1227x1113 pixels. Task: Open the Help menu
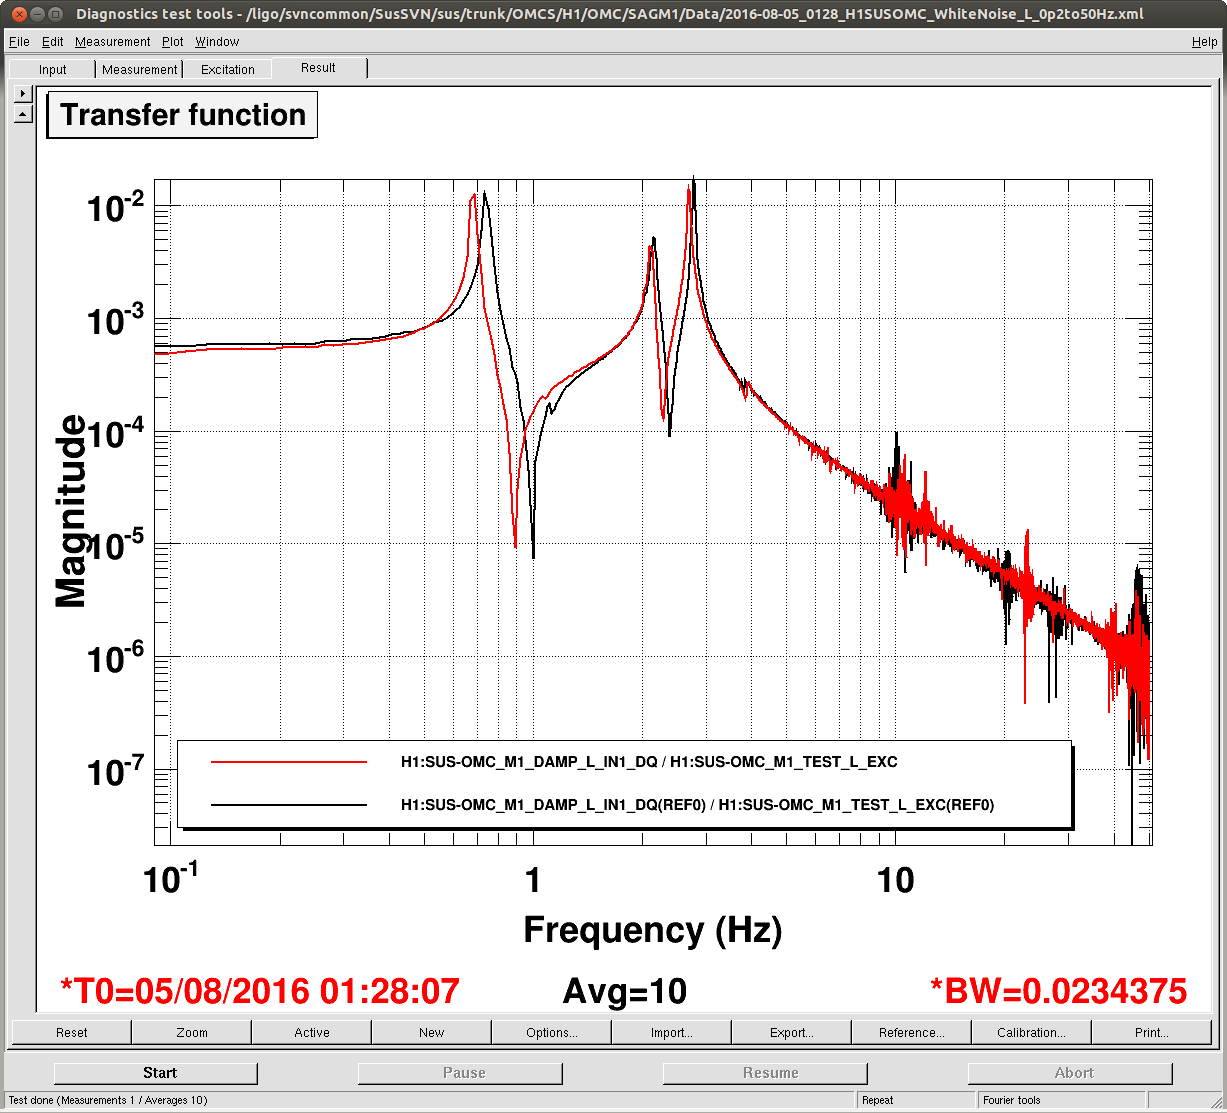(x=1204, y=42)
